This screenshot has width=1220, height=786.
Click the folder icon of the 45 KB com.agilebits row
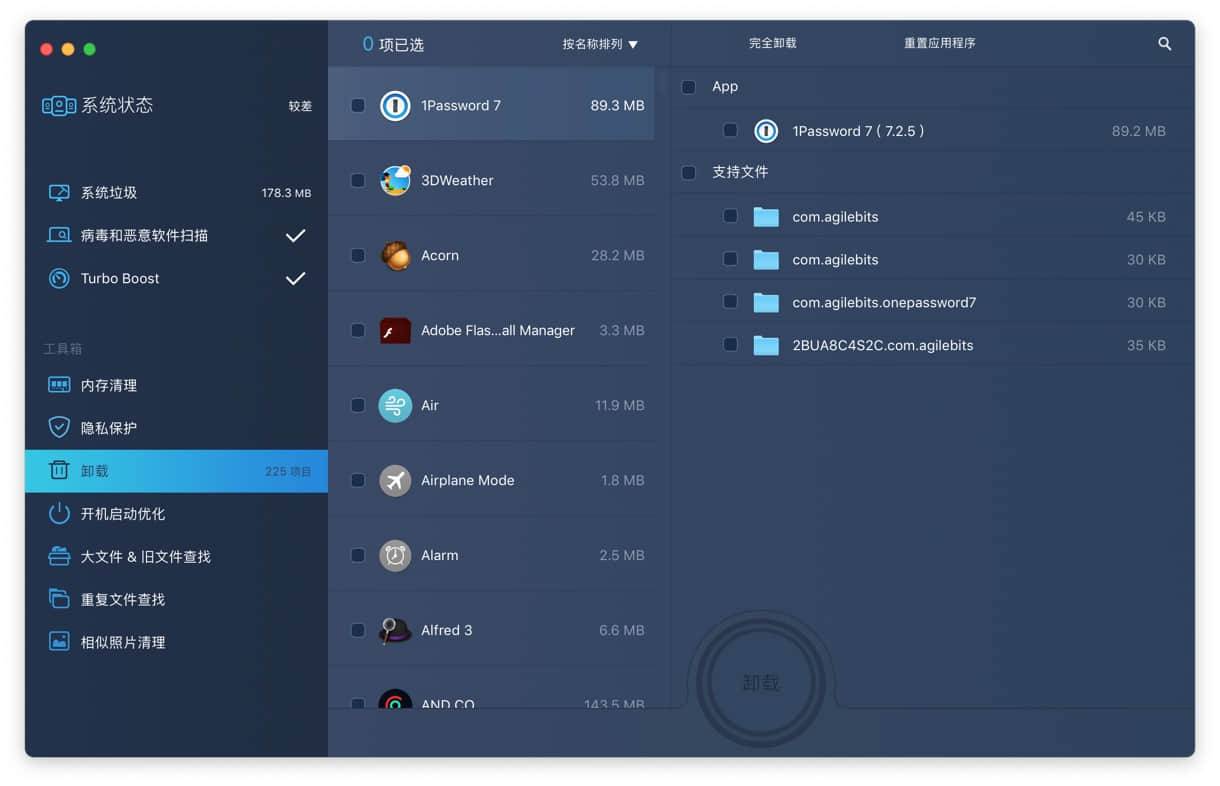(x=766, y=216)
